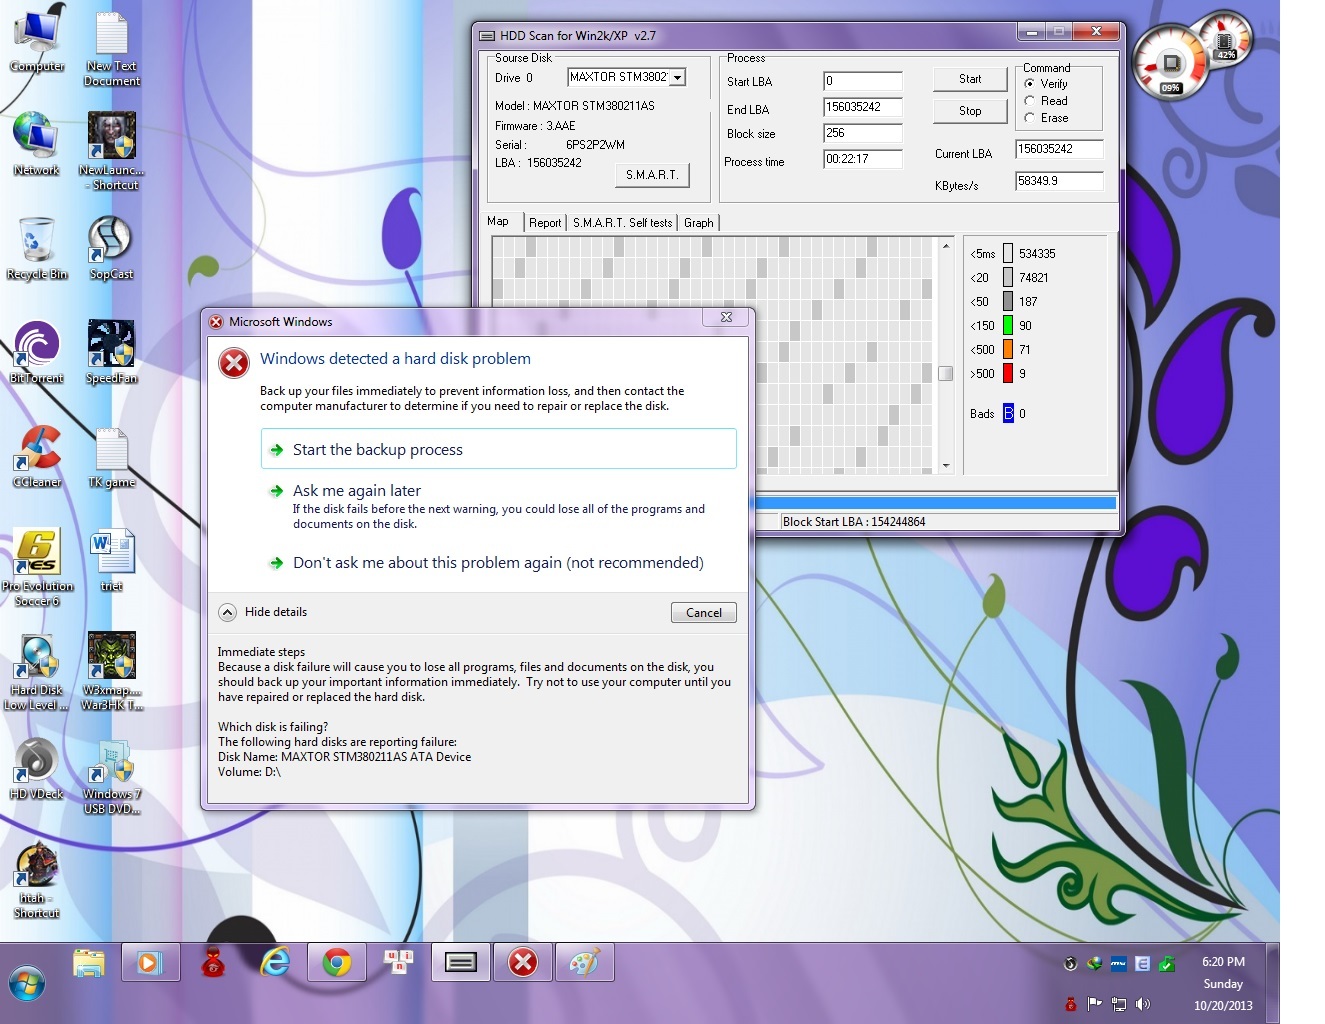Click the Stop scan button
Image resolution: width=1325 pixels, height=1024 pixels.
point(970,111)
